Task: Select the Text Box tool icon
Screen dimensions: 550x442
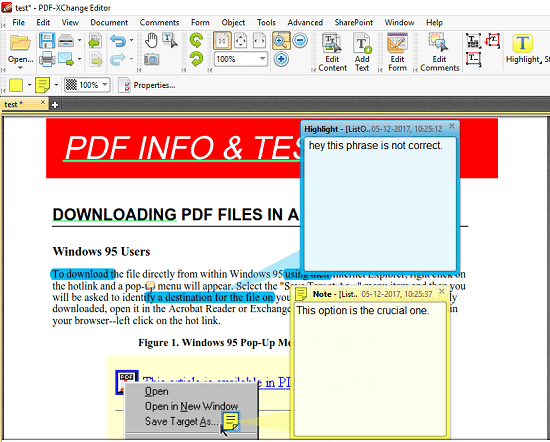Action: click(473, 59)
